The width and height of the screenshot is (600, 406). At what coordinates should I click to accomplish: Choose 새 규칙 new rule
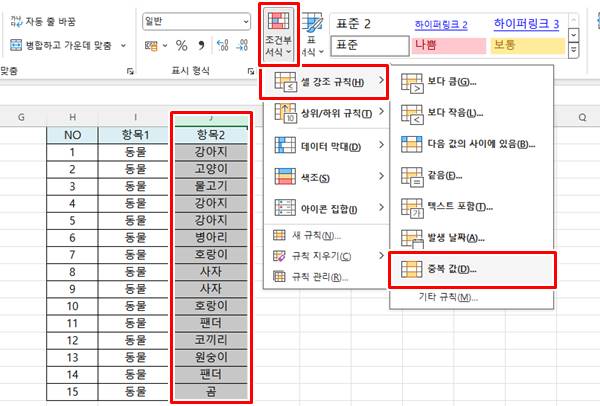[325, 235]
